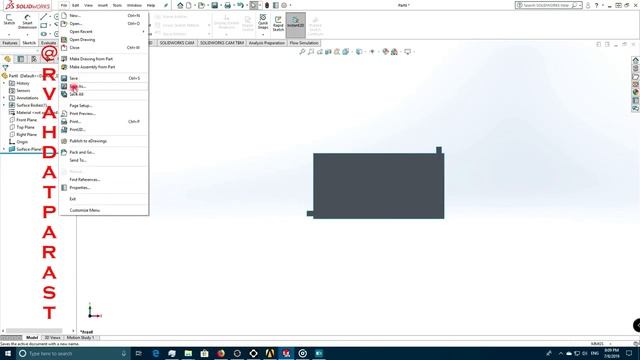Choose Save All in File menu
The height and width of the screenshot is (360, 640).
click(x=104, y=94)
